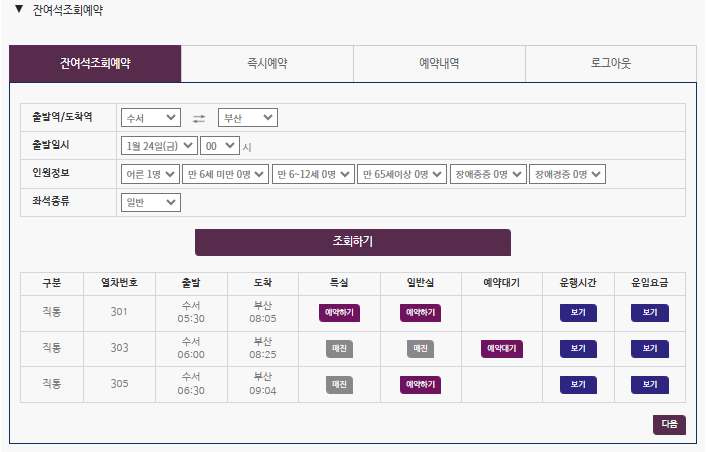
Task: Click the 조회하기 search button
Action: click(353, 242)
